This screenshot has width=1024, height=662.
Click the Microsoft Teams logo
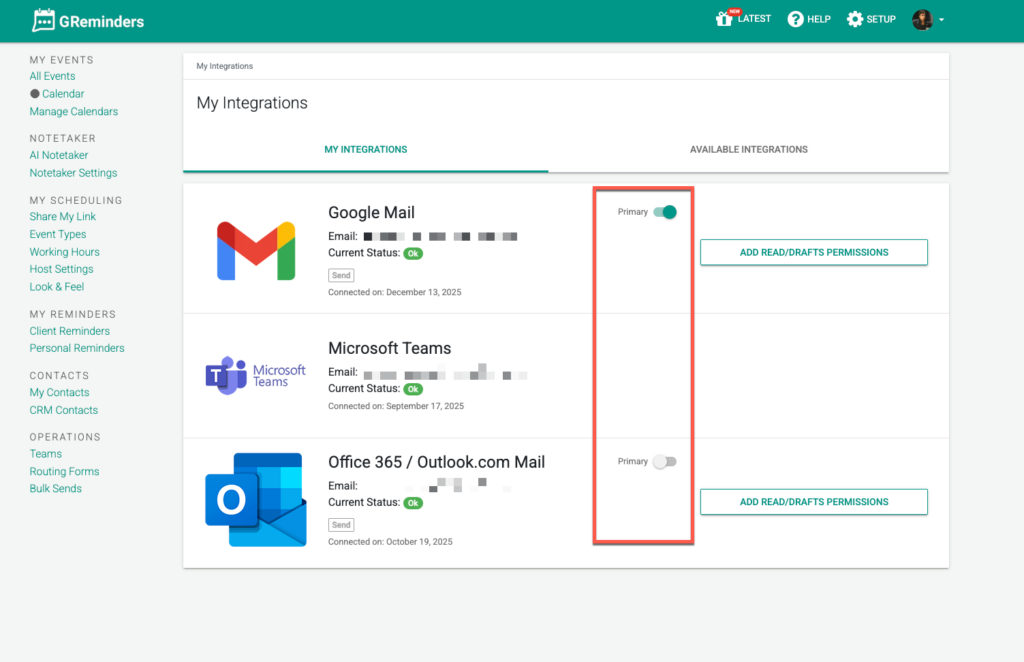[x=256, y=375]
